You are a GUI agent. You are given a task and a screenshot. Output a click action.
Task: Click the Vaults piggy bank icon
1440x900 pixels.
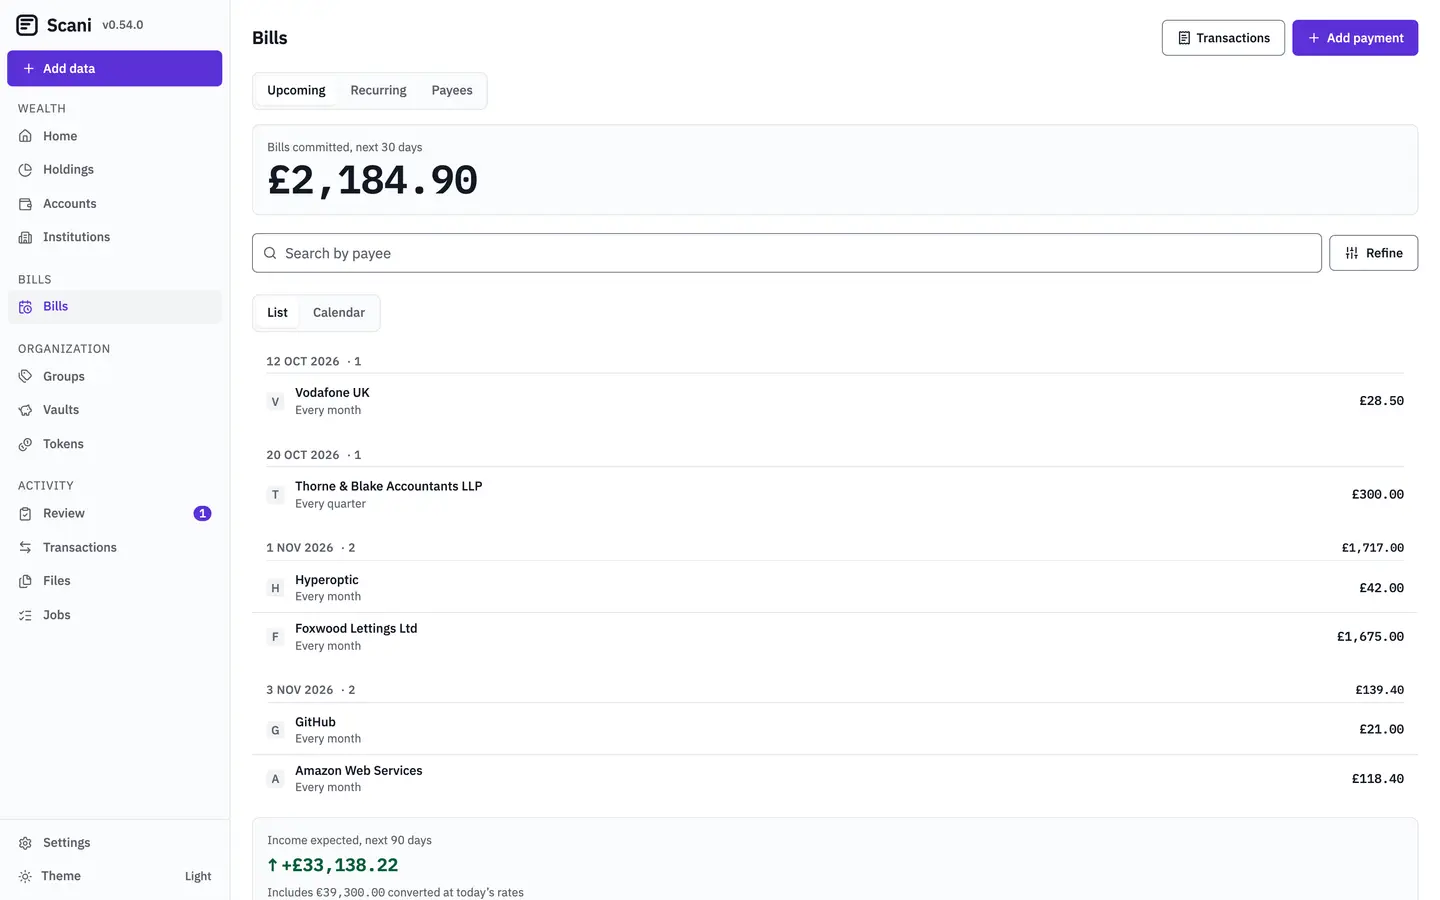click(x=25, y=410)
